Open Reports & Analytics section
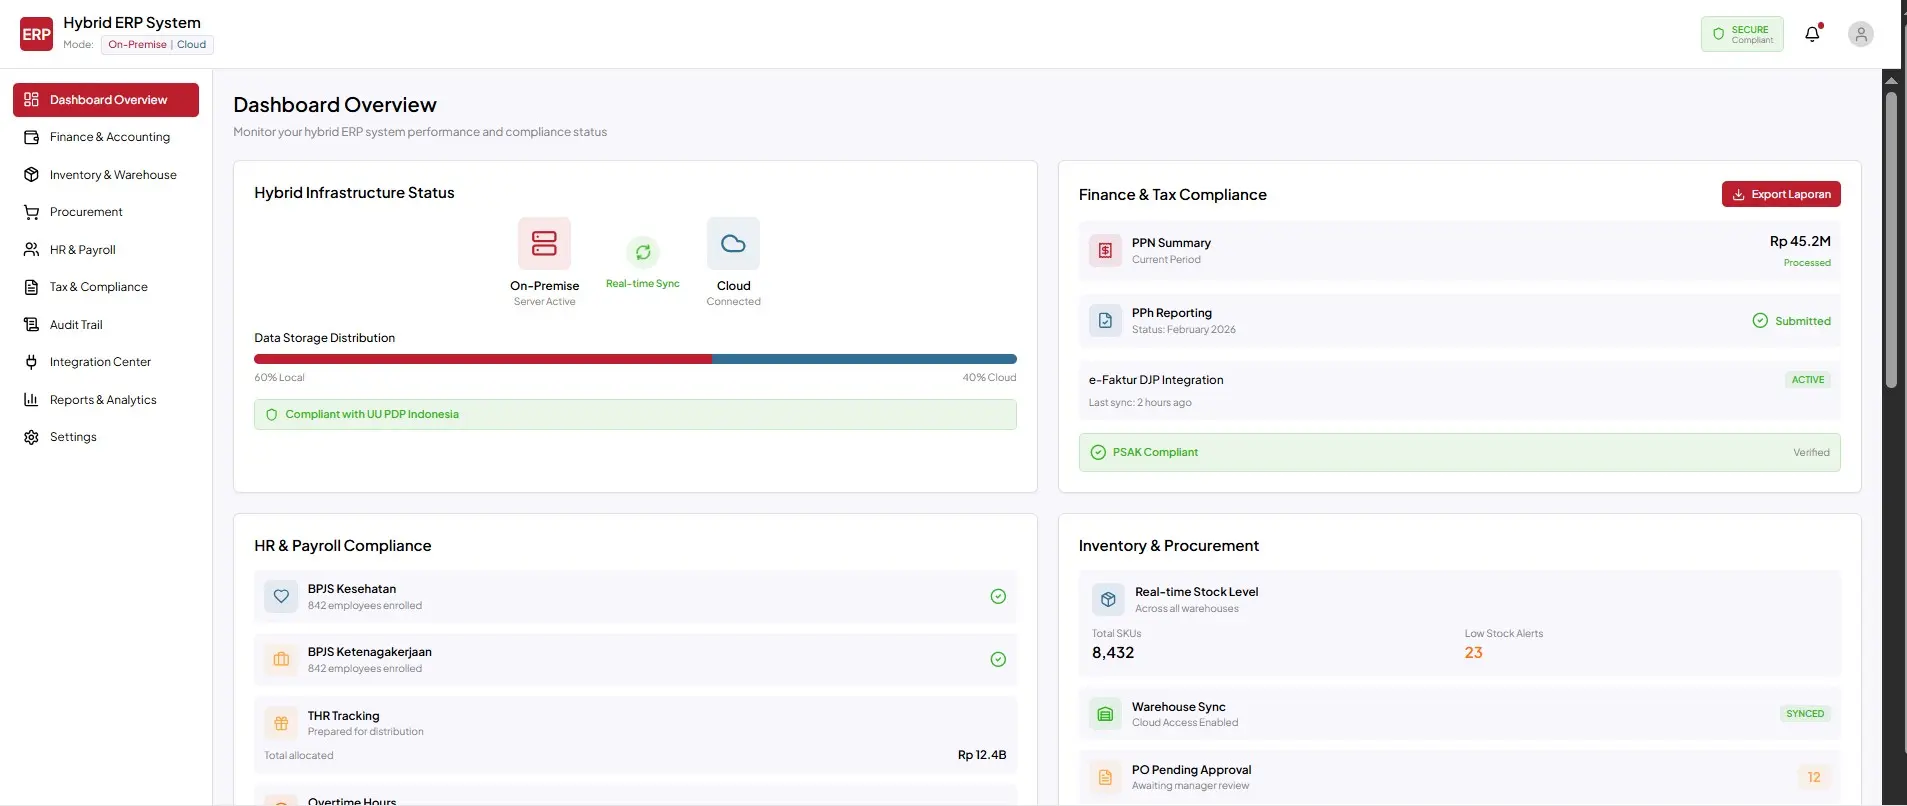 pos(106,400)
